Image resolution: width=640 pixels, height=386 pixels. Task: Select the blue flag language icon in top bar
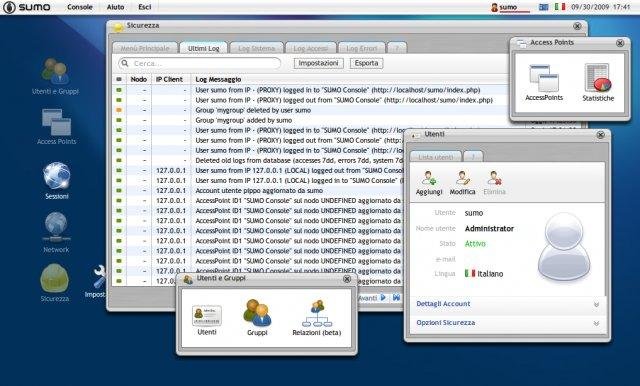pyautogui.click(x=544, y=7)
